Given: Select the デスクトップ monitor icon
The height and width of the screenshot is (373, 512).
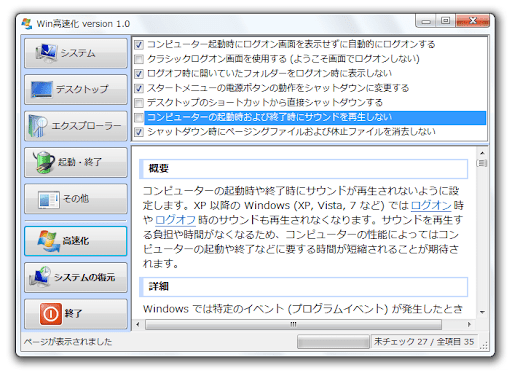Looking at the screenshot, I should coord(41,89).
